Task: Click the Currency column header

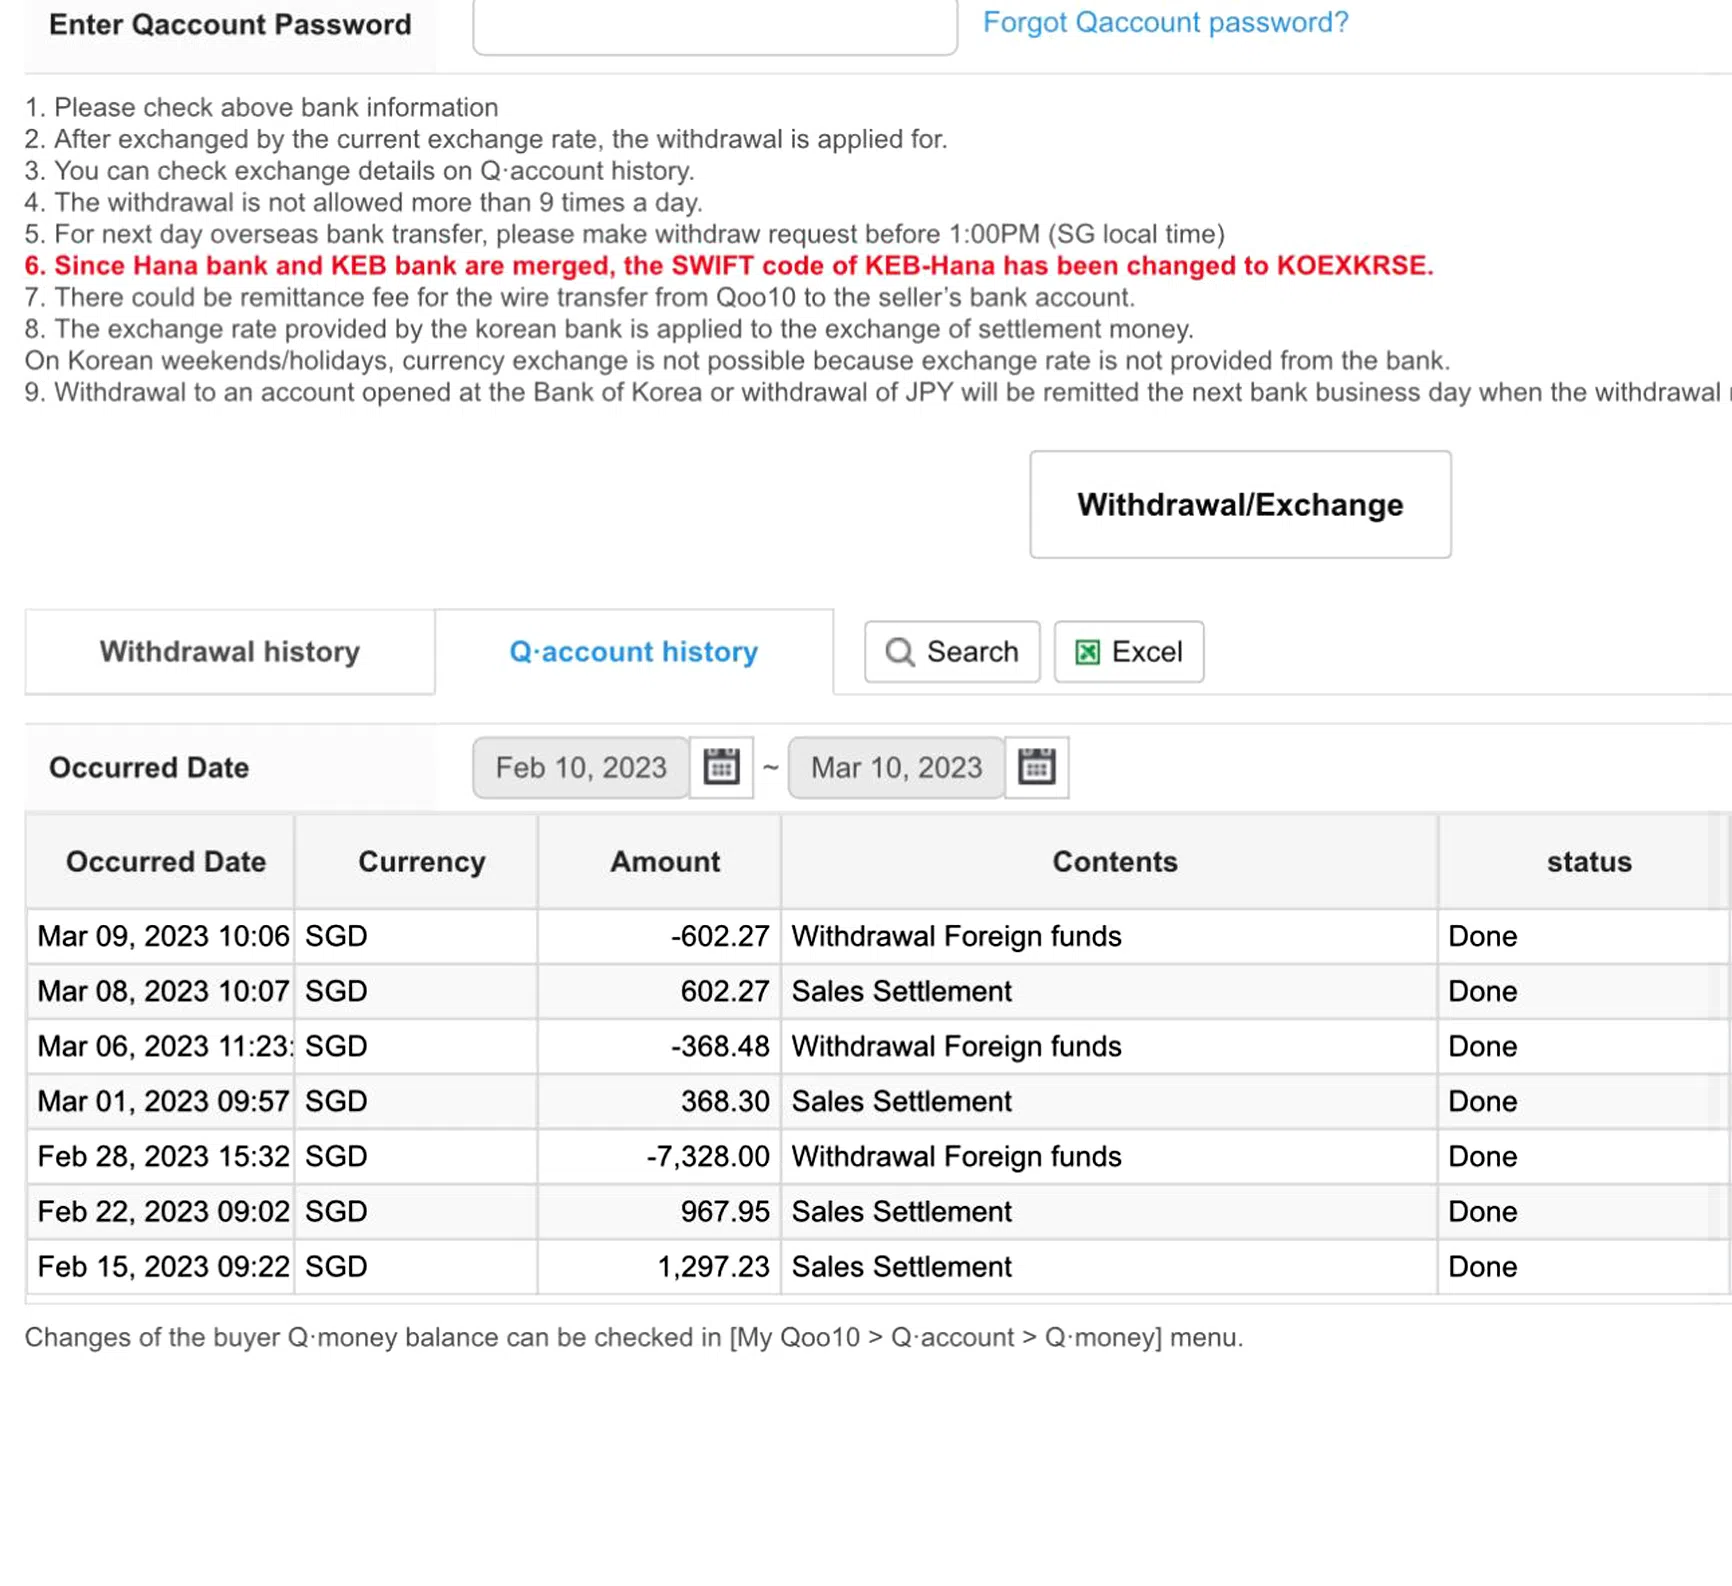Action: 421,861
